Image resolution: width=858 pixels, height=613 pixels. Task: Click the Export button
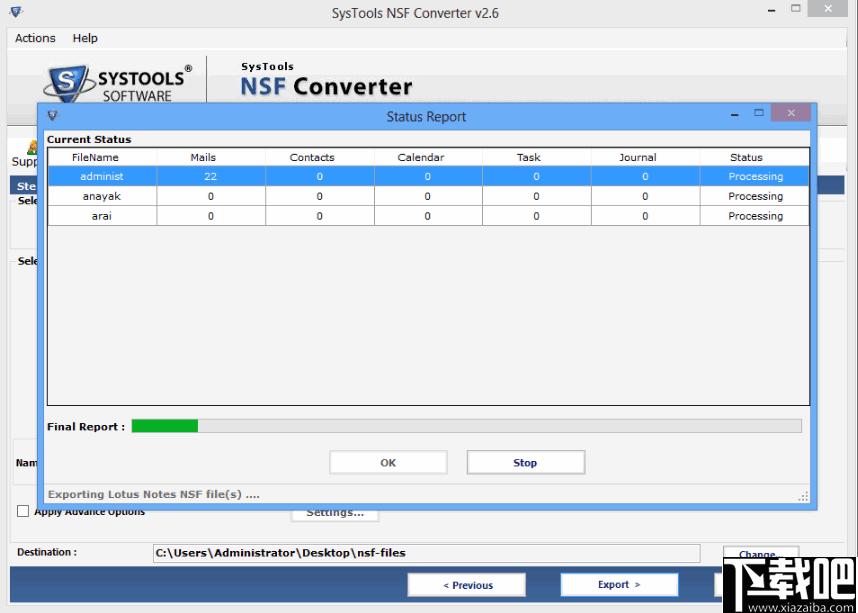(619, 585)
